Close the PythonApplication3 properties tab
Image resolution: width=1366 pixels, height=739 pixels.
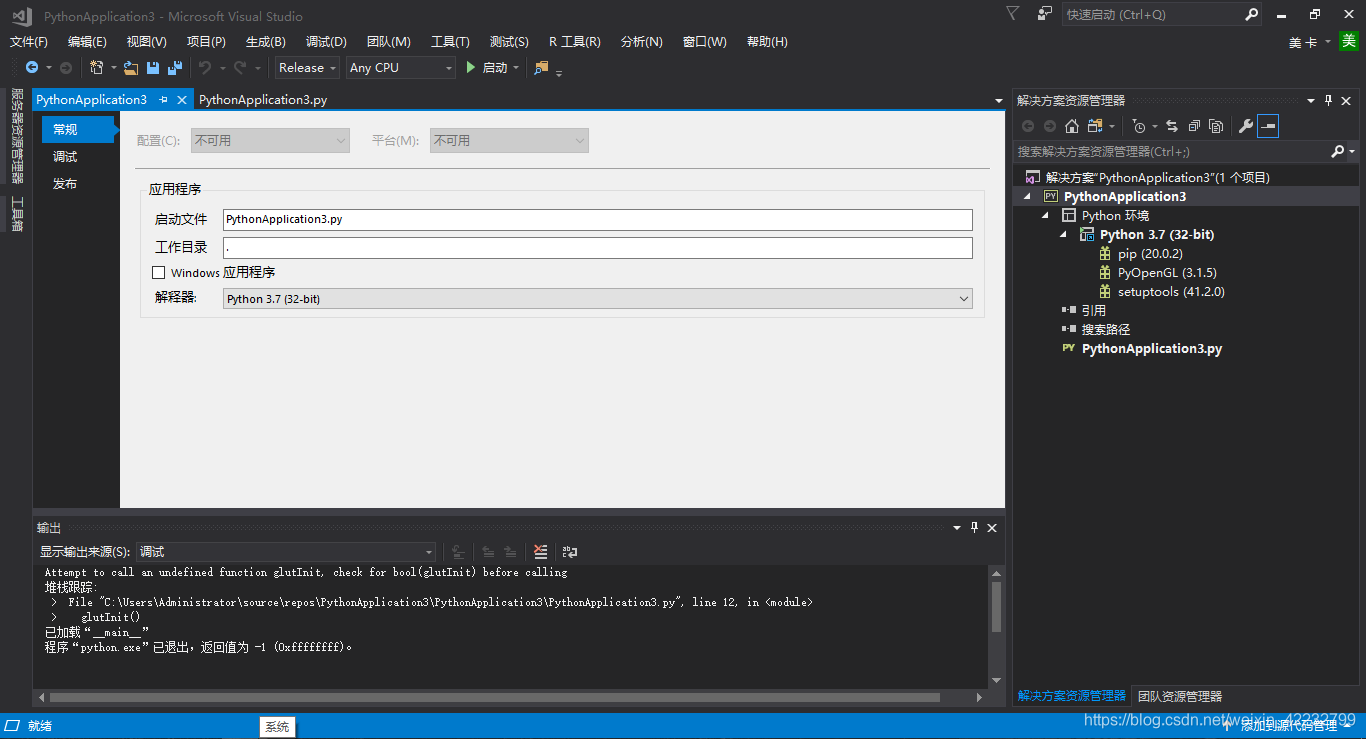click(182, 100)
